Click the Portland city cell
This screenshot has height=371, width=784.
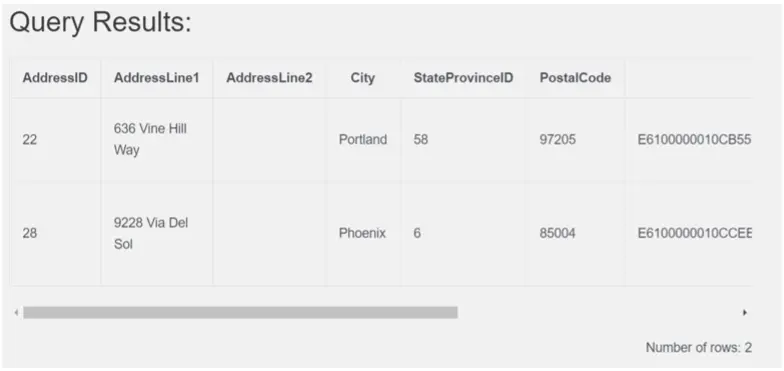[363, 140]
